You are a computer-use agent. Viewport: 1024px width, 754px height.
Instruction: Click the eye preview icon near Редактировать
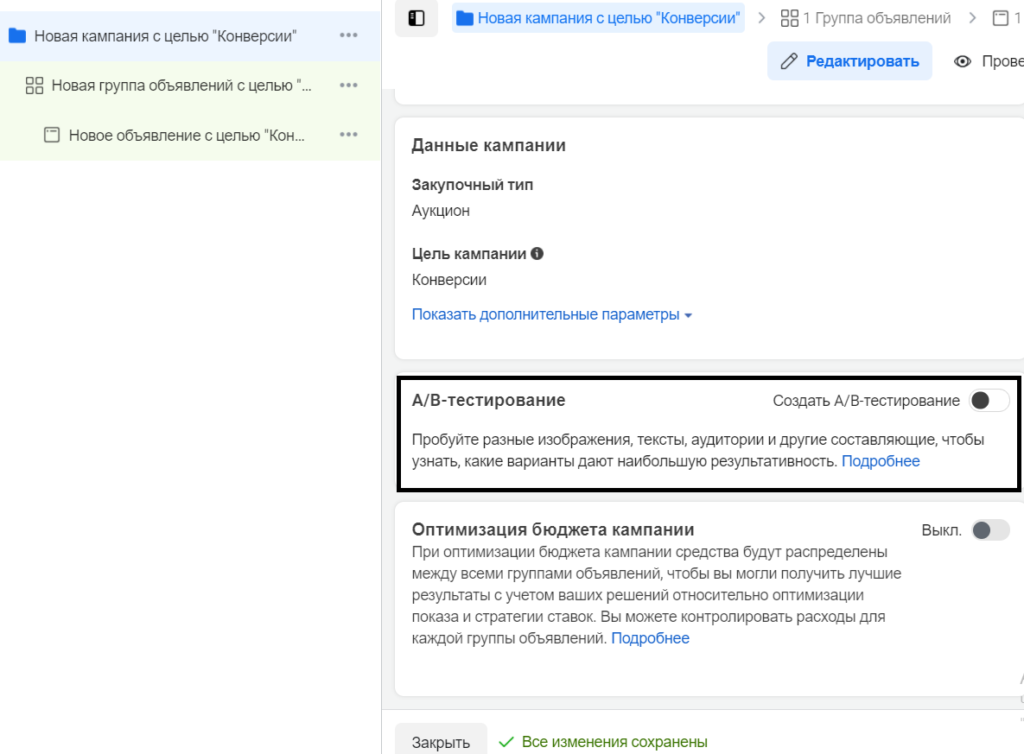pyautogui.click(x=963, y=61)
